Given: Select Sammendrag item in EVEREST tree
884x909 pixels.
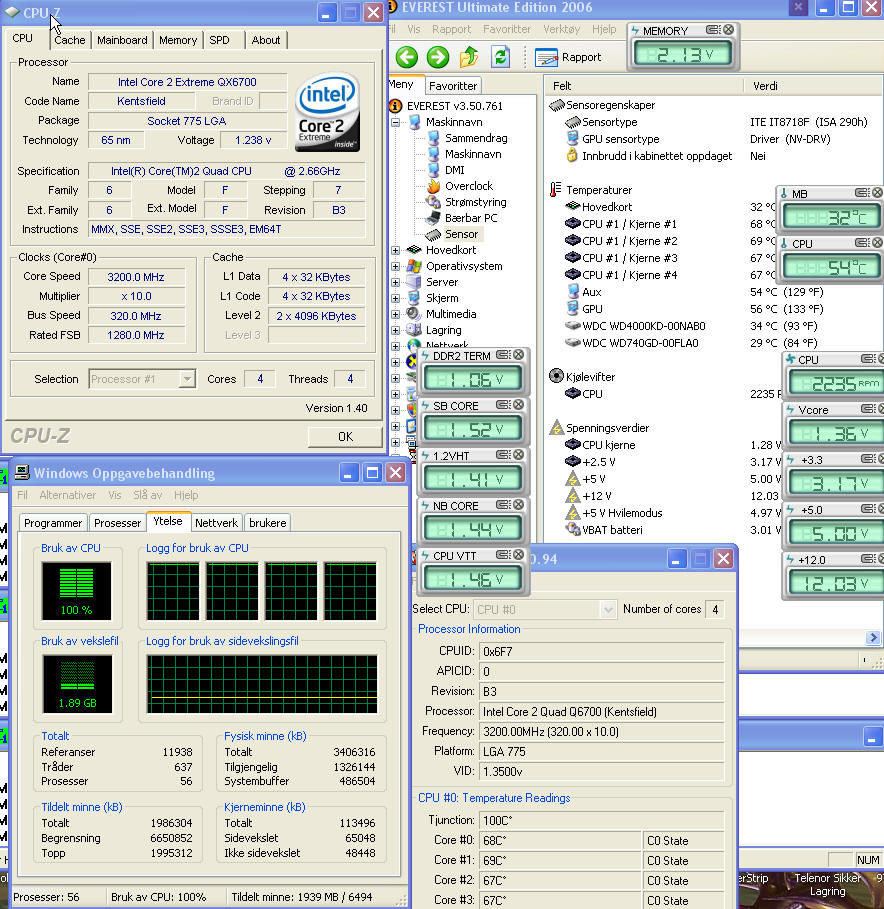Looking at the screenshot, I should pos(467,138).
